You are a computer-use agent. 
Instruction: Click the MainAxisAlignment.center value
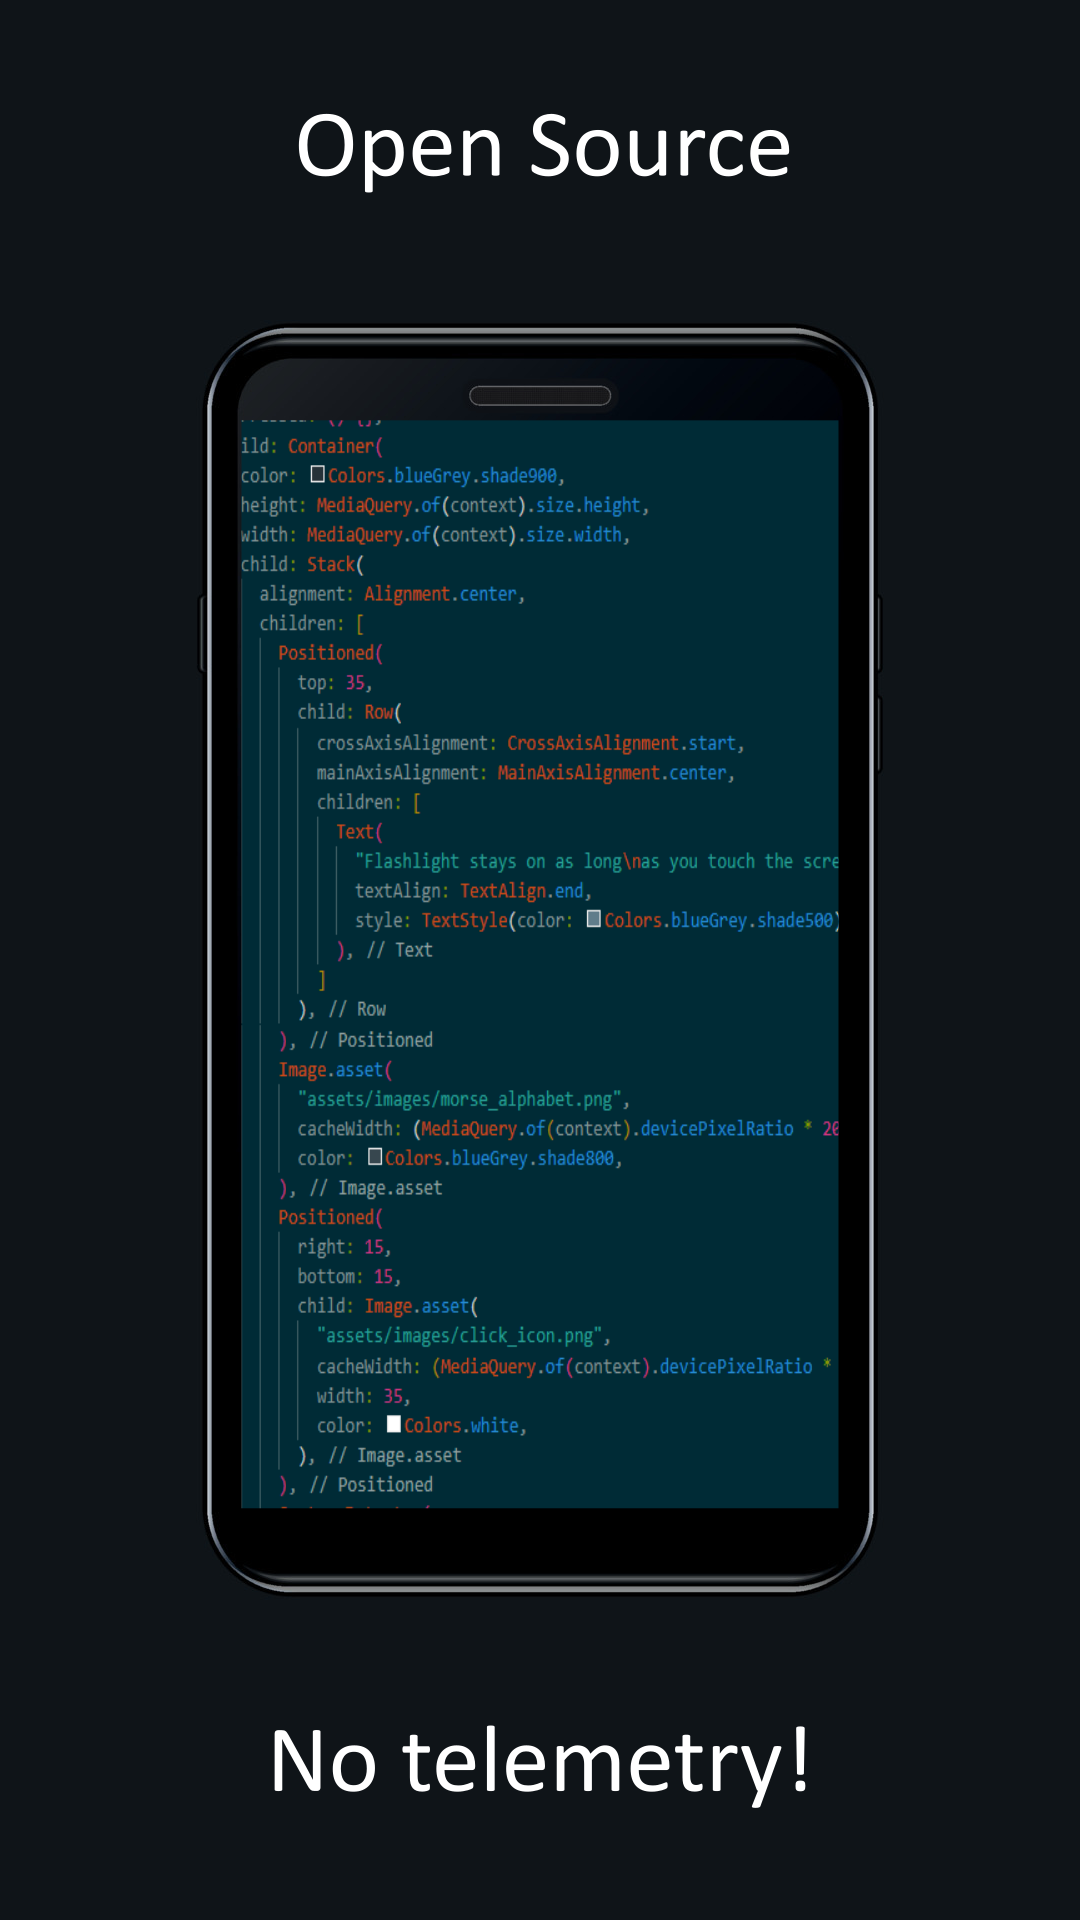tap(612, 773)
